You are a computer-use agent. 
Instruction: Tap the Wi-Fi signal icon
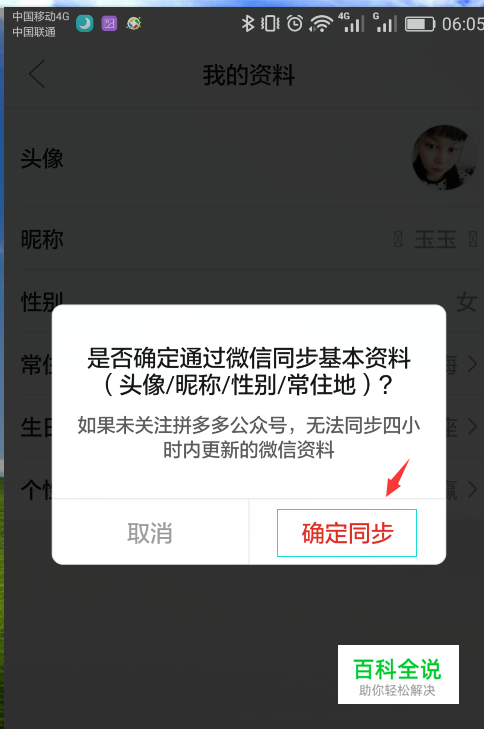[321, 23]
